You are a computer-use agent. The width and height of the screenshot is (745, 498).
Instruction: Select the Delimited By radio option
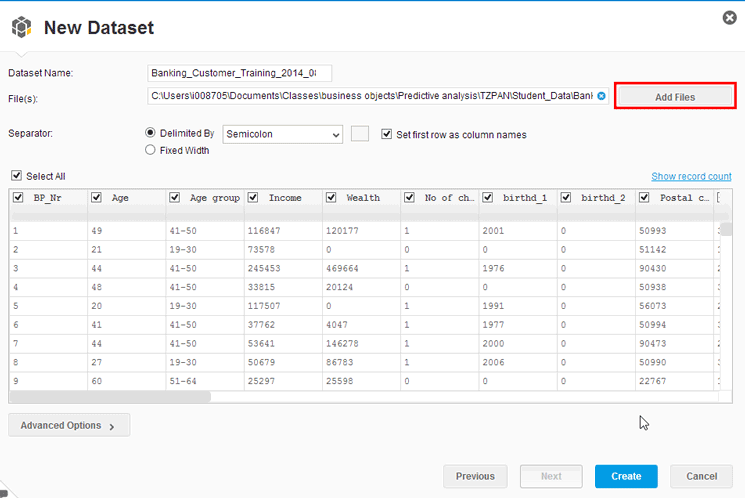150,133
